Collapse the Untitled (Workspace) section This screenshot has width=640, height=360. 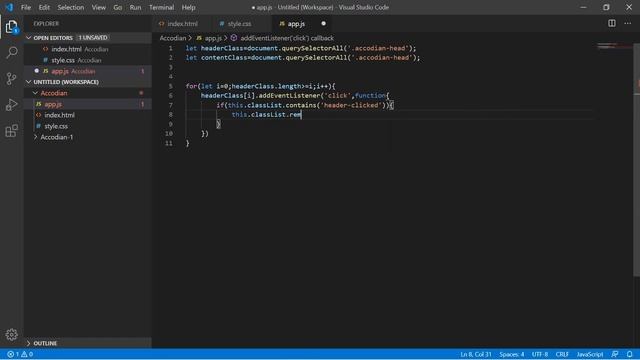click(x=88, y=82)
